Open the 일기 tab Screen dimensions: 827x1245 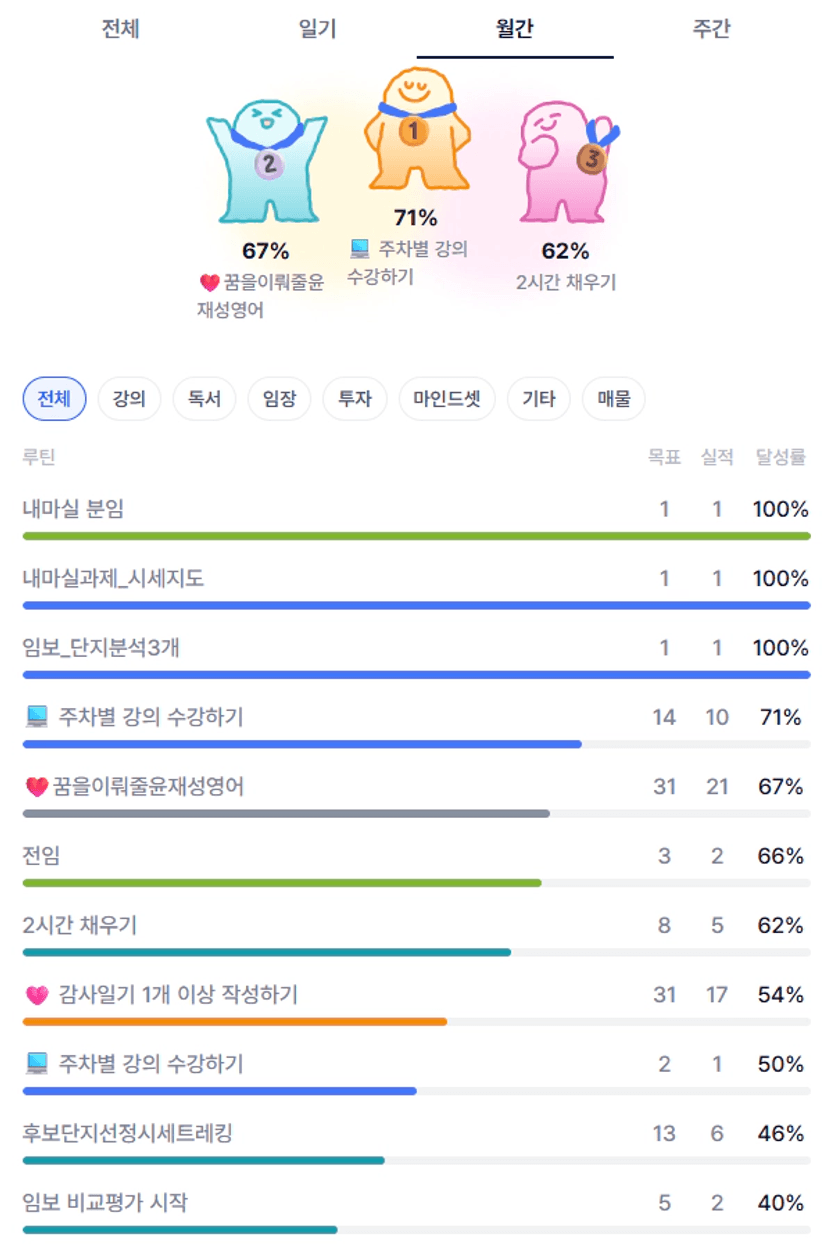317,29
